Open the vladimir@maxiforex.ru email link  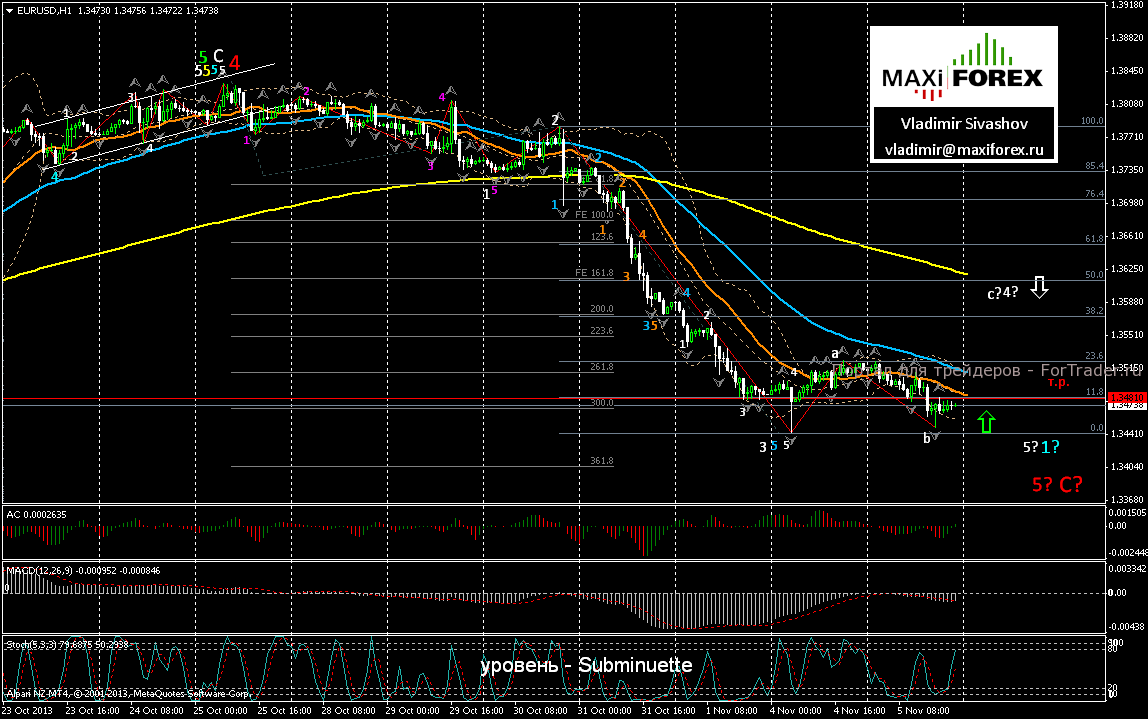tap(964, 150)
